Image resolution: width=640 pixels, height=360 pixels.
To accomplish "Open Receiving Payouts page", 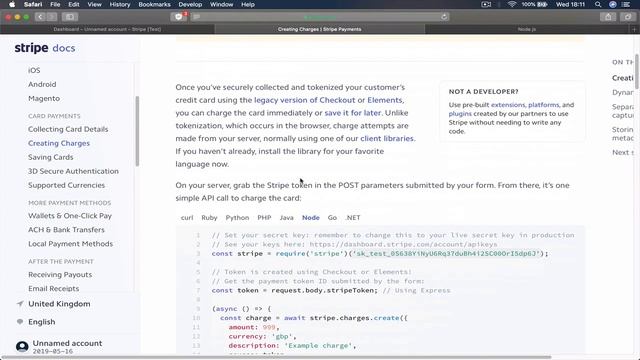I will (60, 274).
